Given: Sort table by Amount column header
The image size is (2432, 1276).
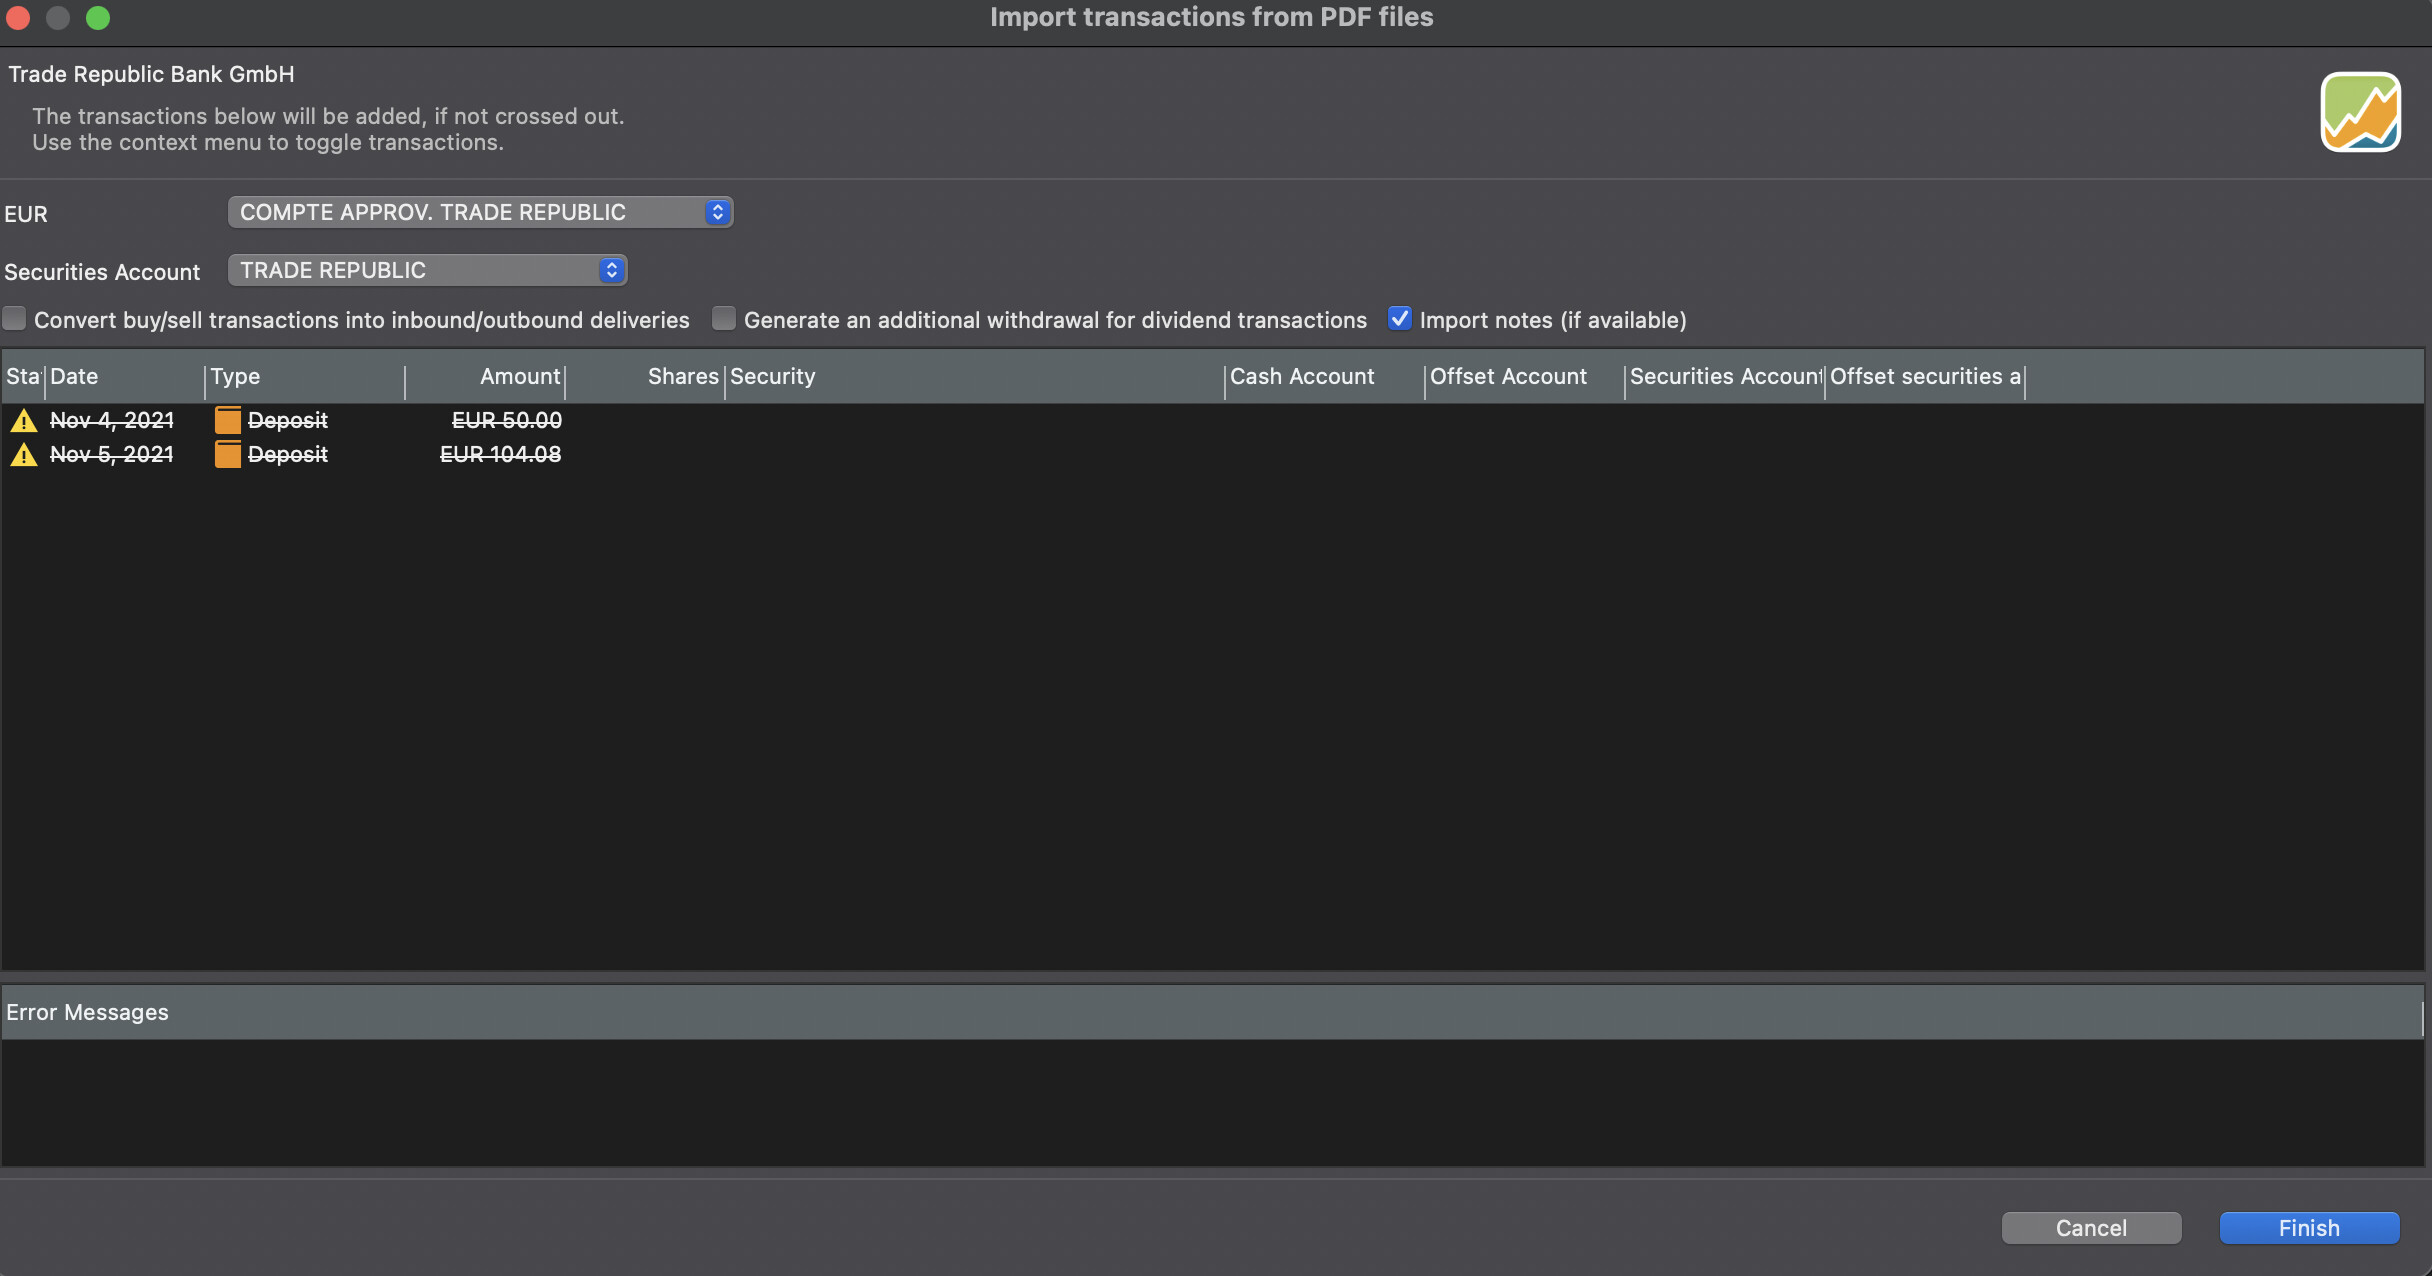Looking at the screenshot, I should (485, 377).
